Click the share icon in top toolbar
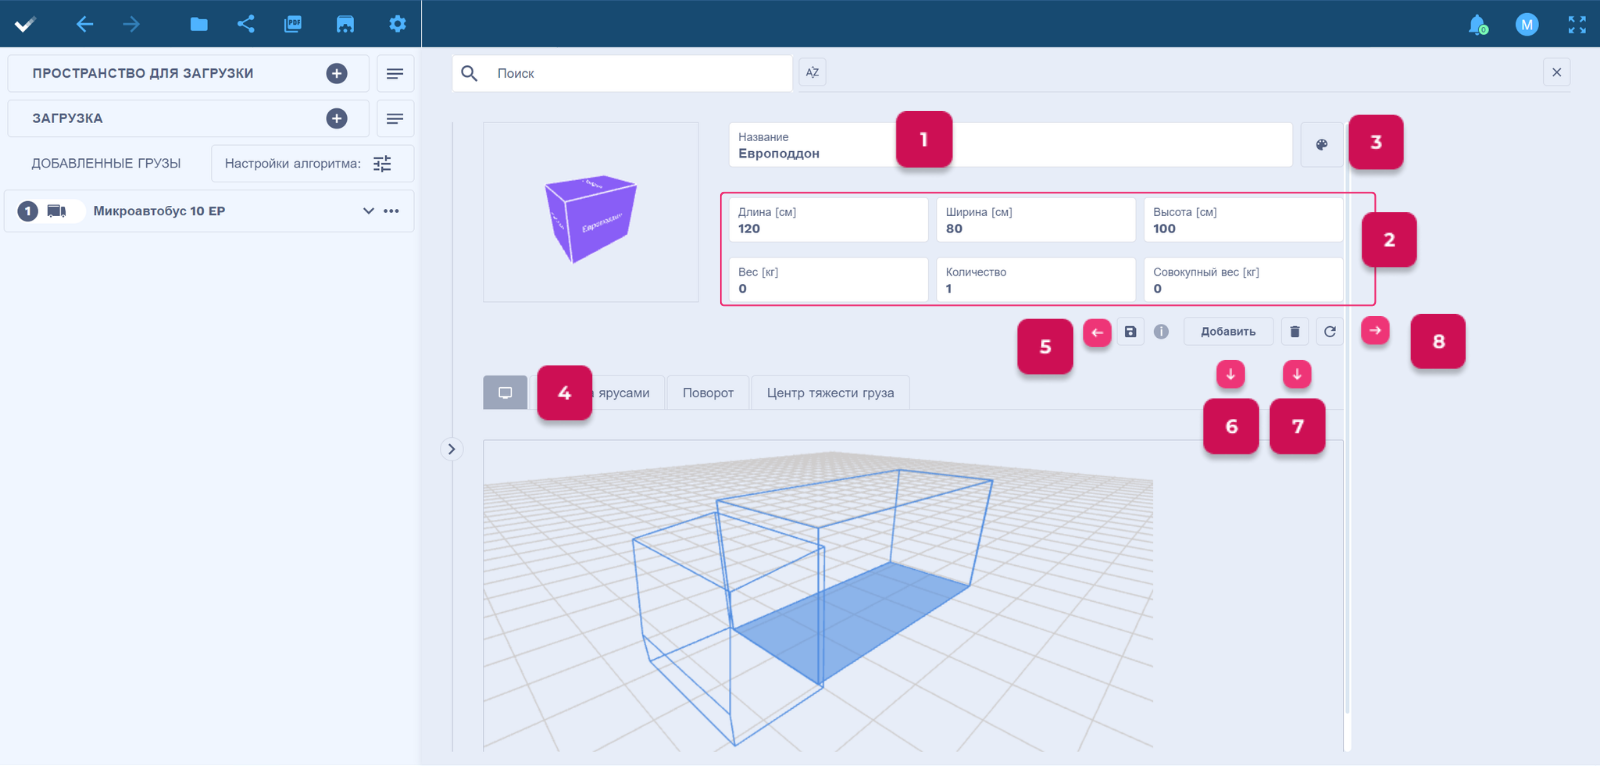1600x766 pixels. point(246,24)
